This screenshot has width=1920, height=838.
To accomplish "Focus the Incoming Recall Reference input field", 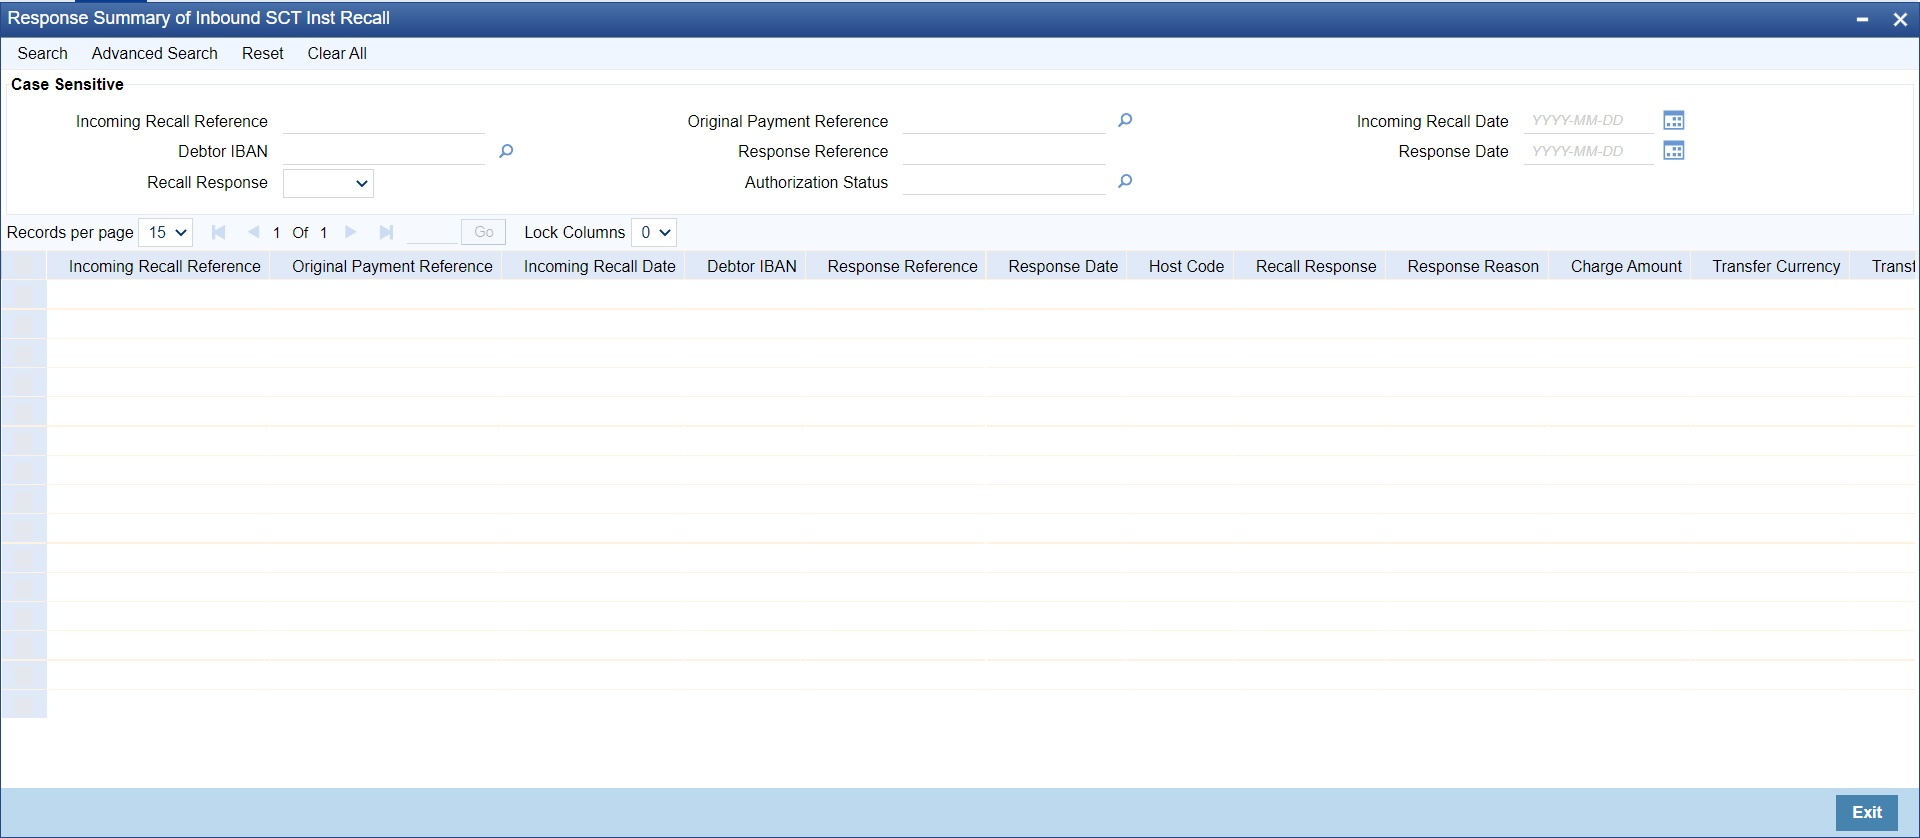I will 384,121.
